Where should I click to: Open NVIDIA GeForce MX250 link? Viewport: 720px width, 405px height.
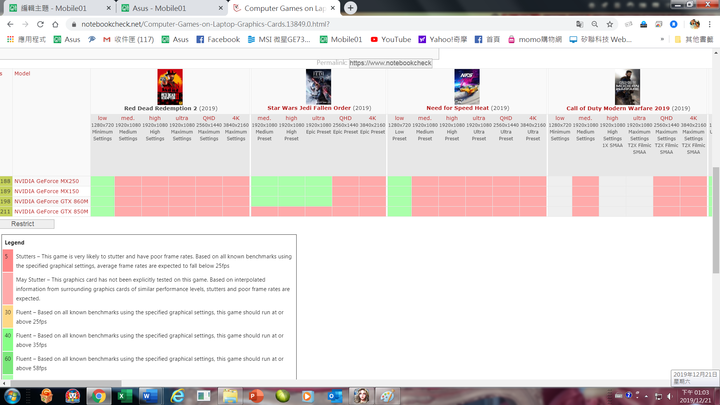click(x=46, y=181)
